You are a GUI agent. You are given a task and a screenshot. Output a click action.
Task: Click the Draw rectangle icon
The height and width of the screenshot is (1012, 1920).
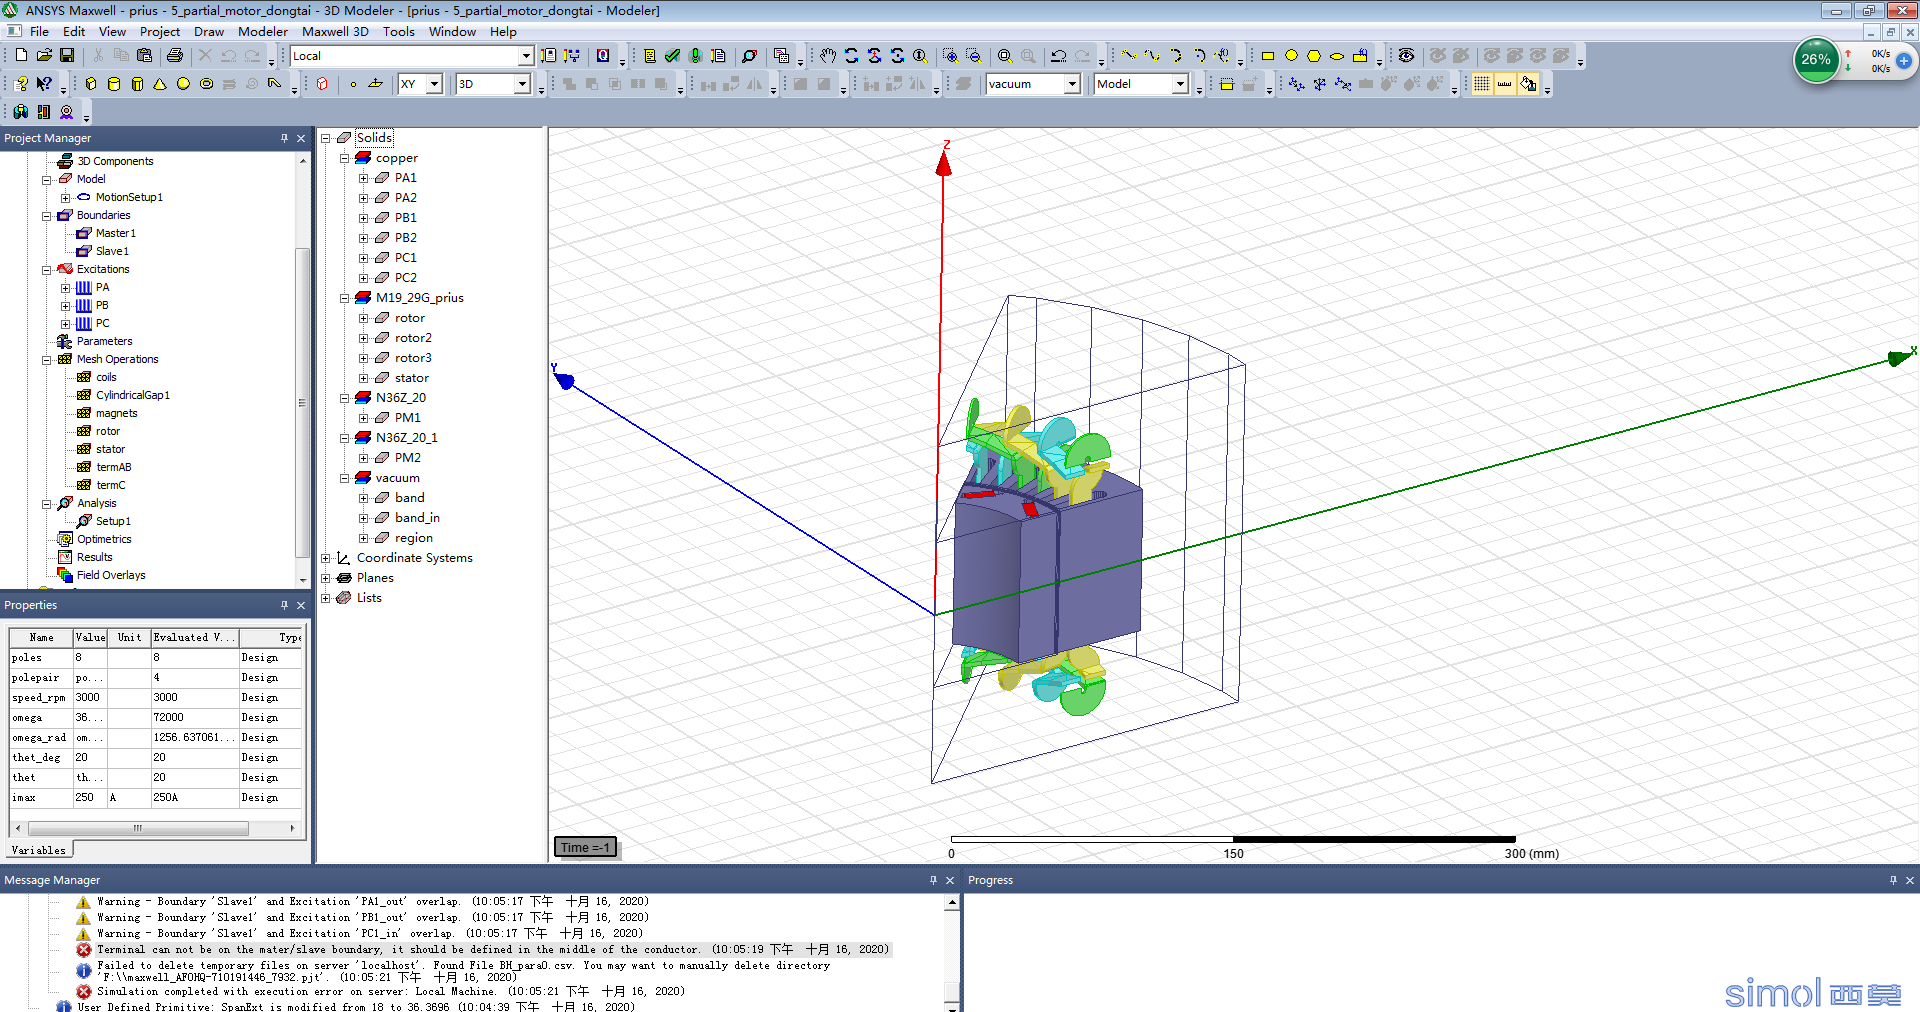pyautogui.click(x=1268, y=56)
